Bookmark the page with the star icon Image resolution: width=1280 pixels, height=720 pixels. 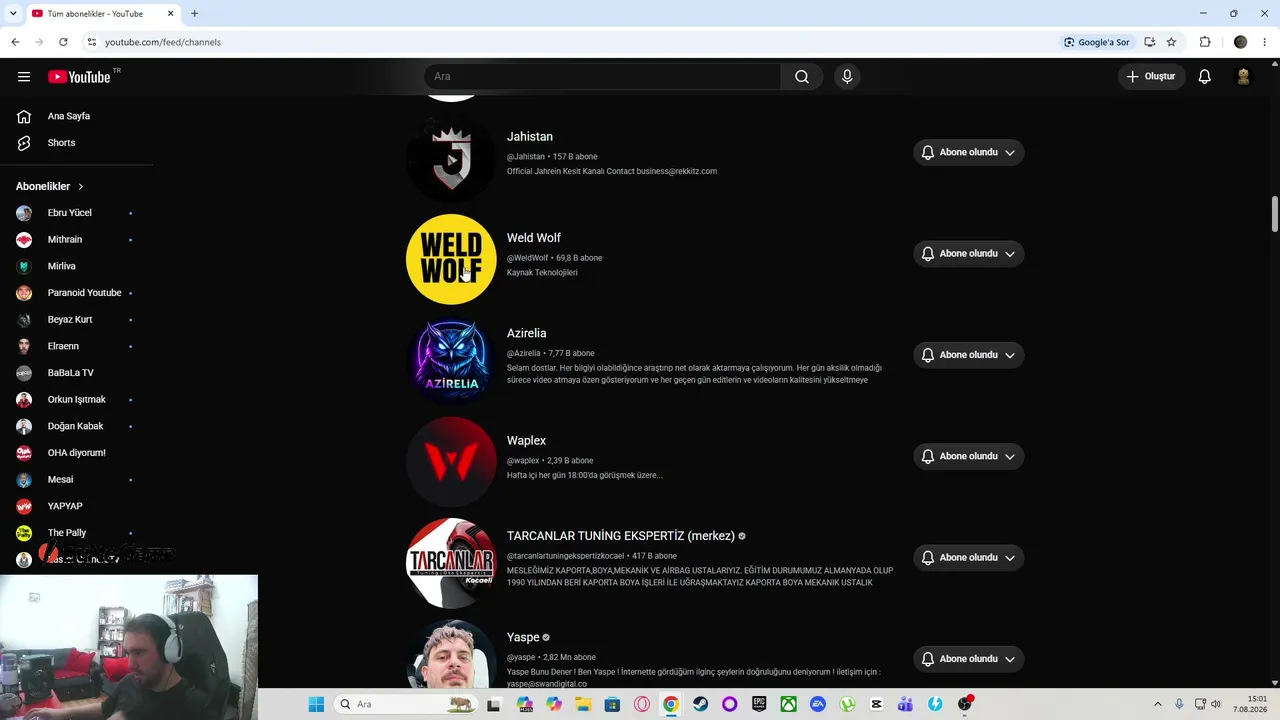tap(1171, 42)
